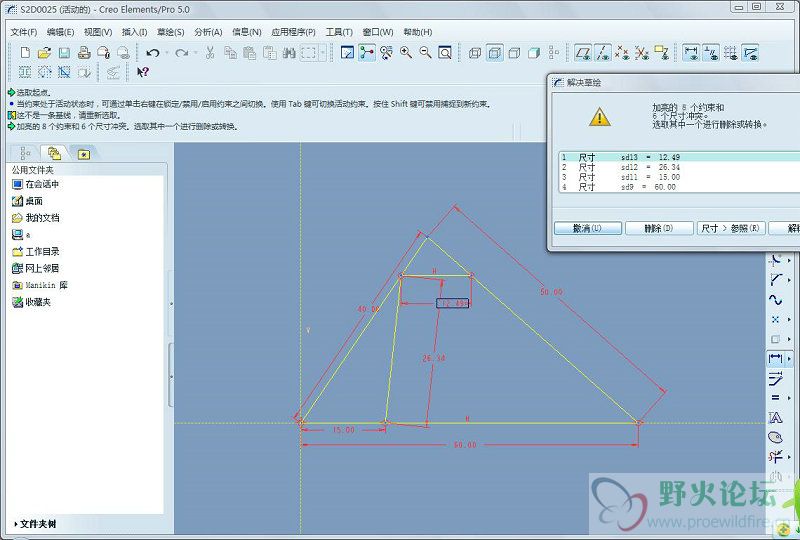
Task: Toggle datum planes visibility
Action: pos(583,53)
